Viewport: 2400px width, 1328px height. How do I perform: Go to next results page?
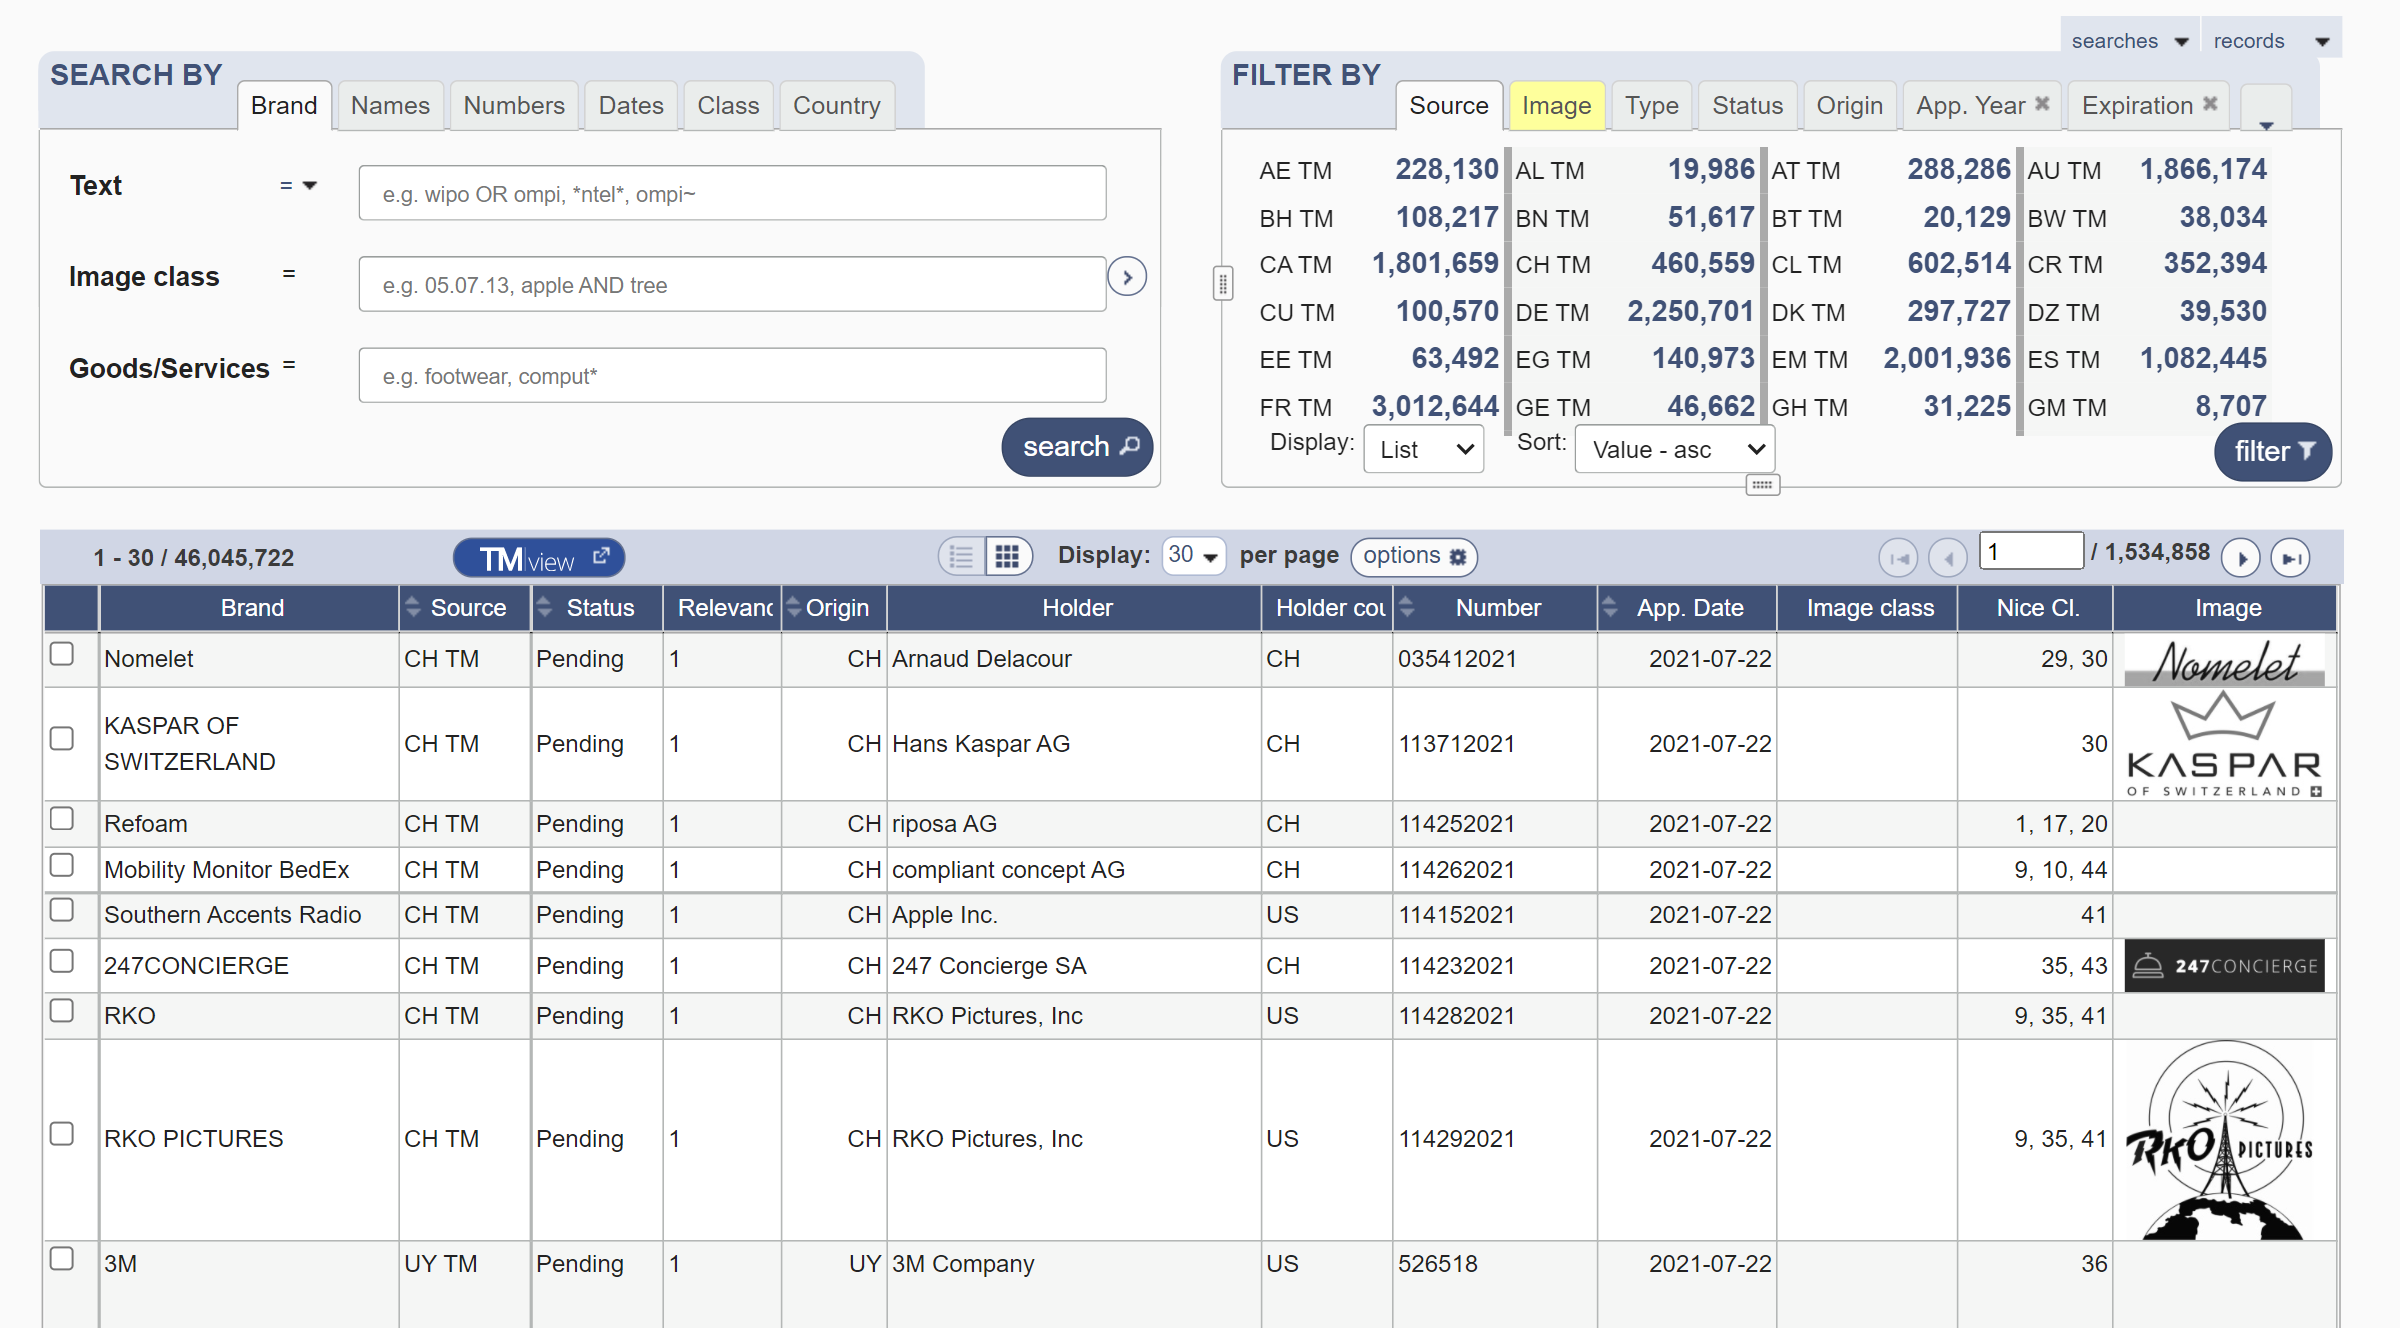click(2241, 557)
